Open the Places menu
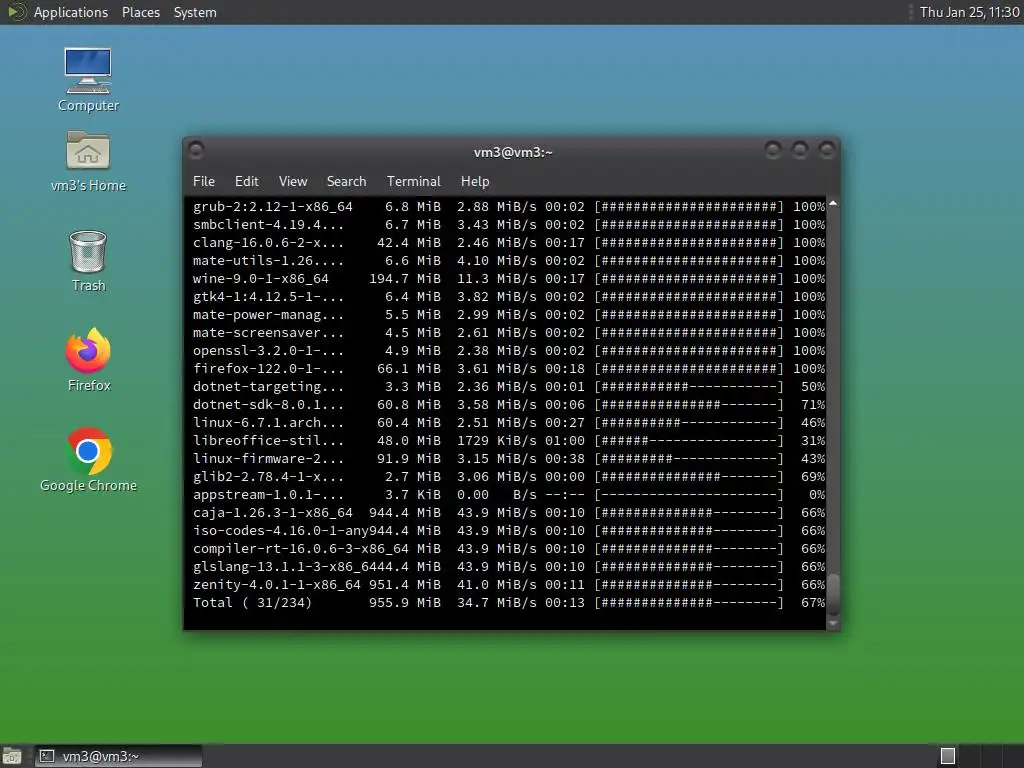Viewport: 1024px width, 768px height. pyautogui.click(x=140, y=12)
